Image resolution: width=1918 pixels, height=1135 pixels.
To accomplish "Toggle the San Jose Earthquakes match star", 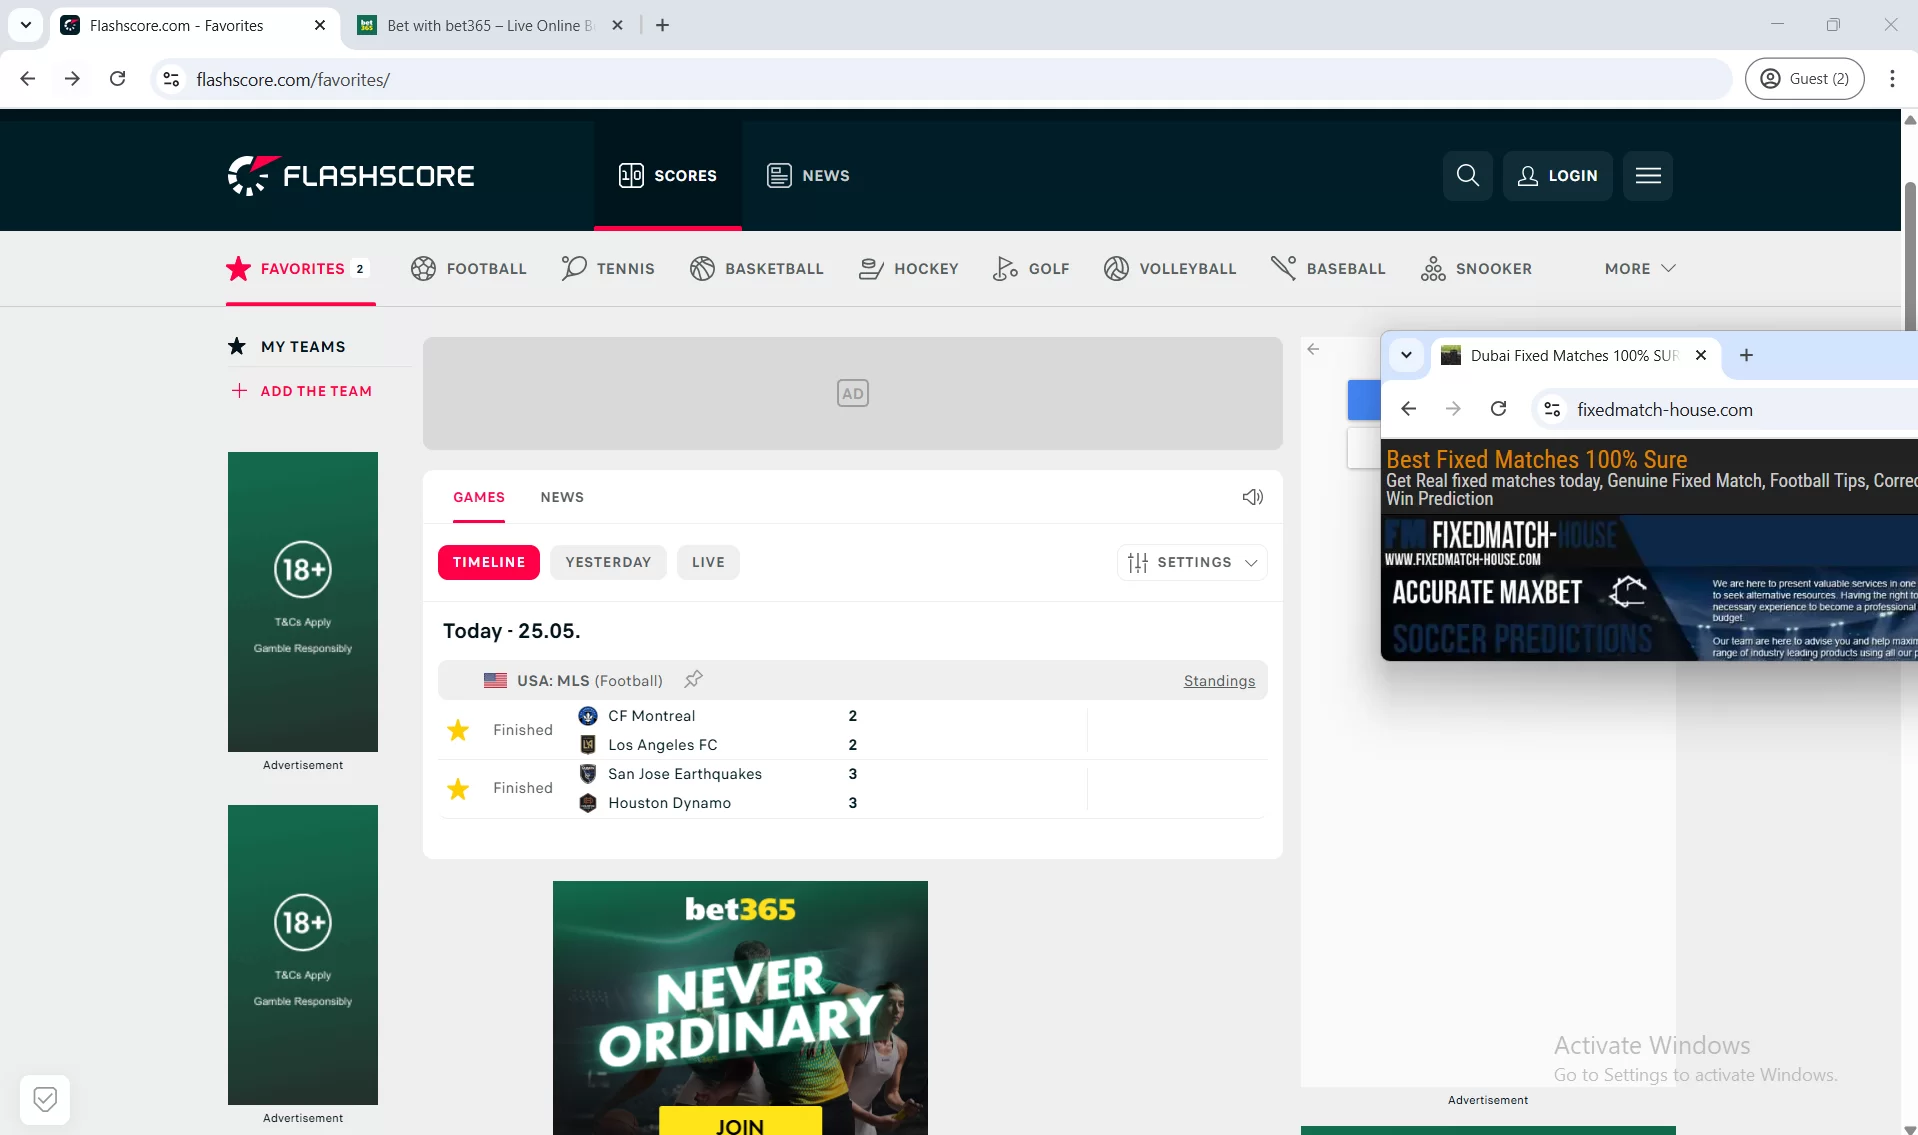I will coord(457,788).
